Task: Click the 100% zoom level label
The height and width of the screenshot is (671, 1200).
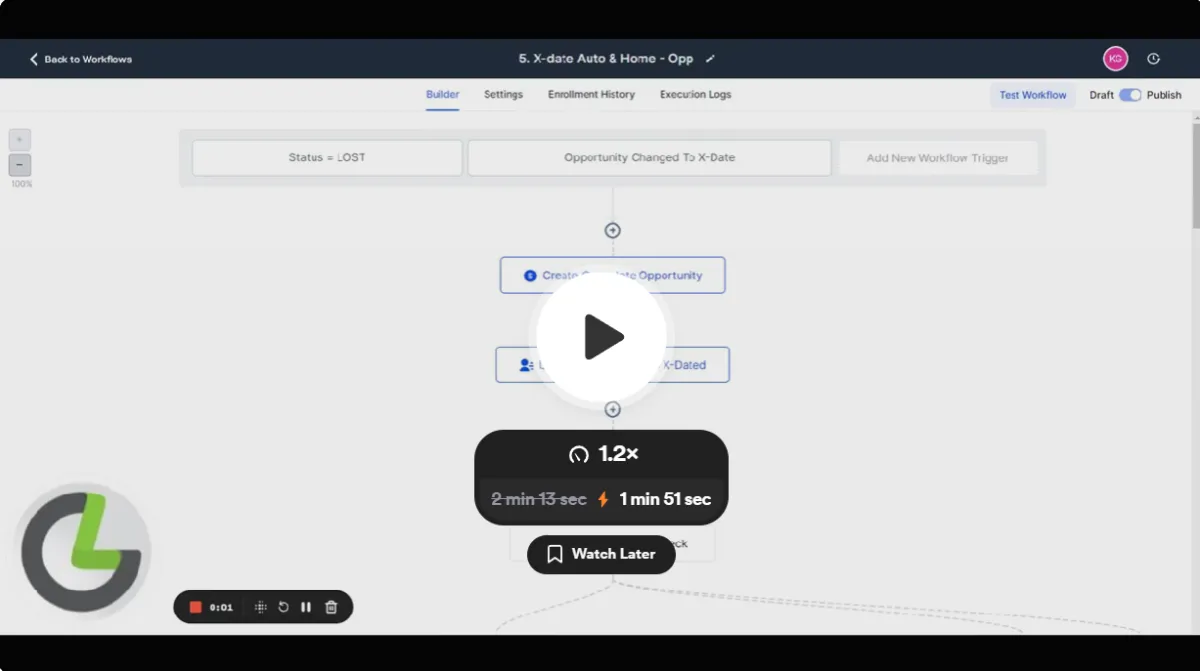Action: (x=21, y=184)
